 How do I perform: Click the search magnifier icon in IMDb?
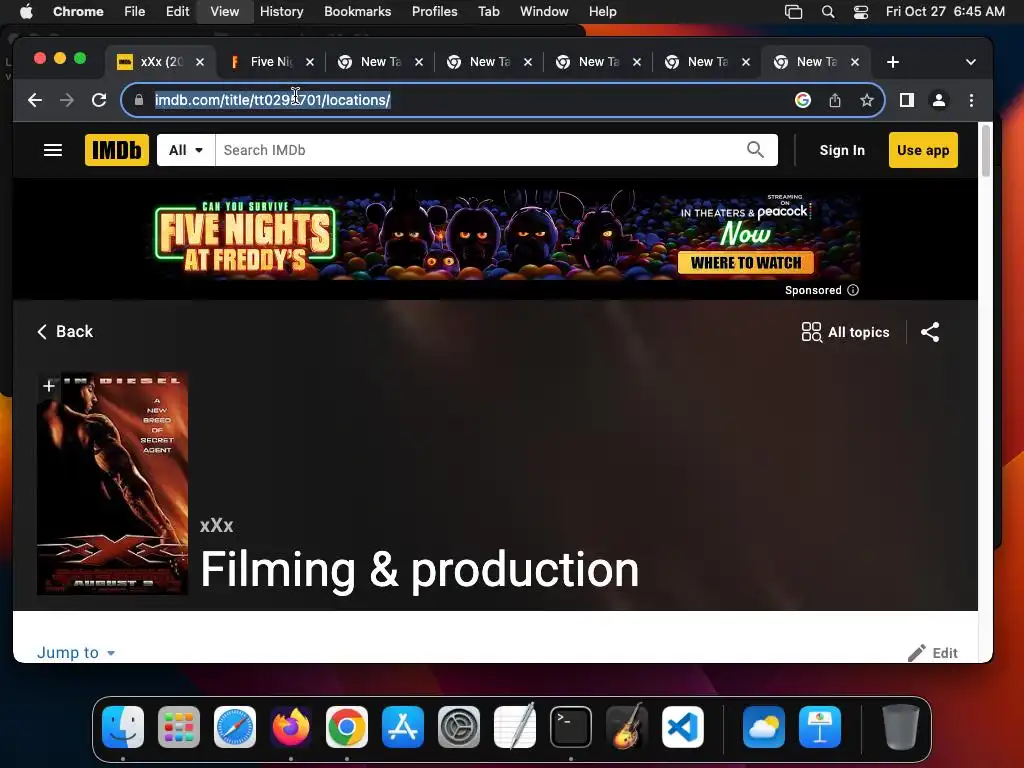click(755, 150)
